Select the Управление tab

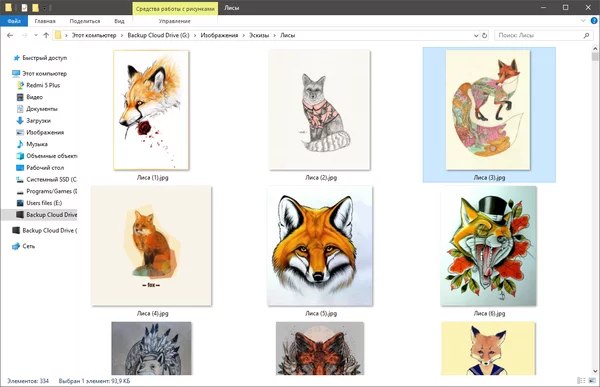pos(174,21)
